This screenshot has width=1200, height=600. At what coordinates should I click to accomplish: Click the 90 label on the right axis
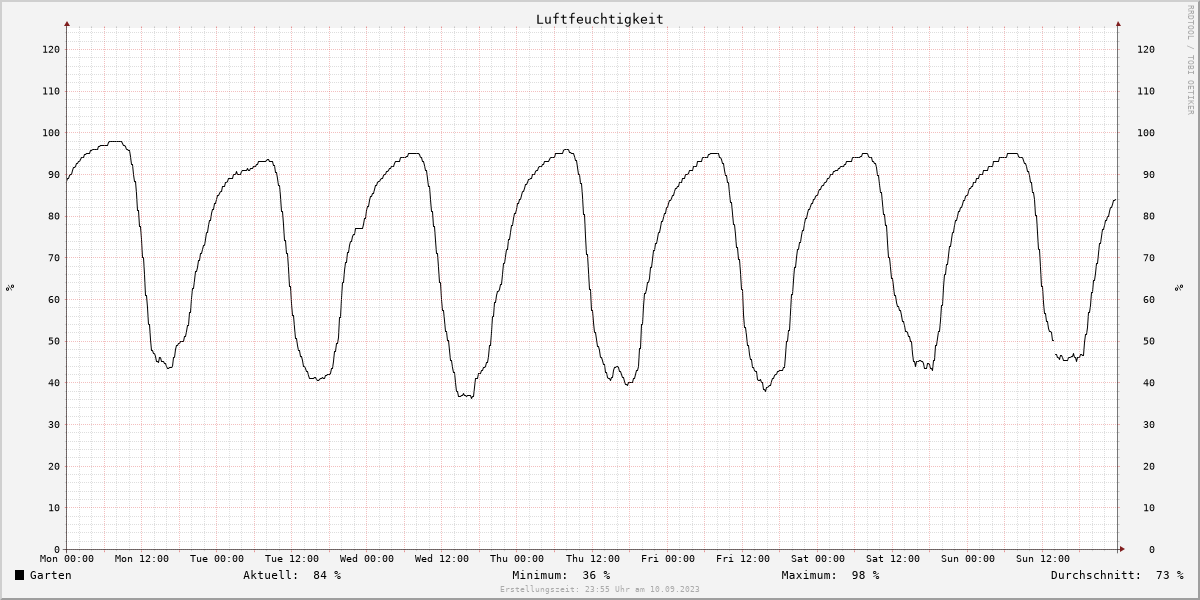click(x=1150, y=175)
